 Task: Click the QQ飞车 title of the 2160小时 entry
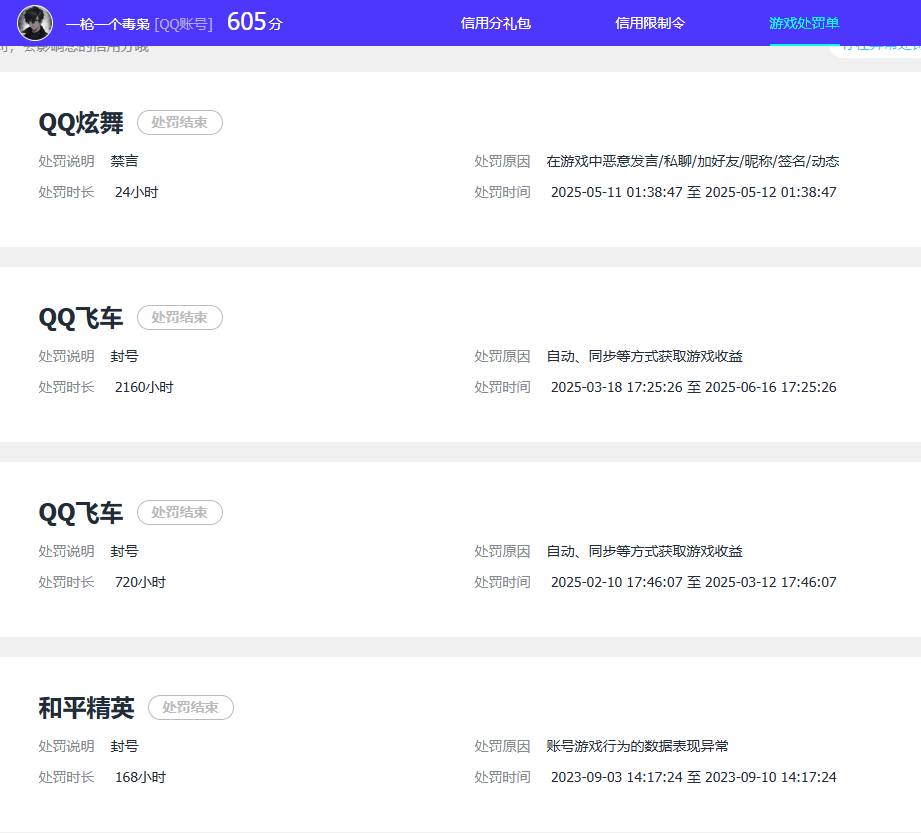coord(81,318)
